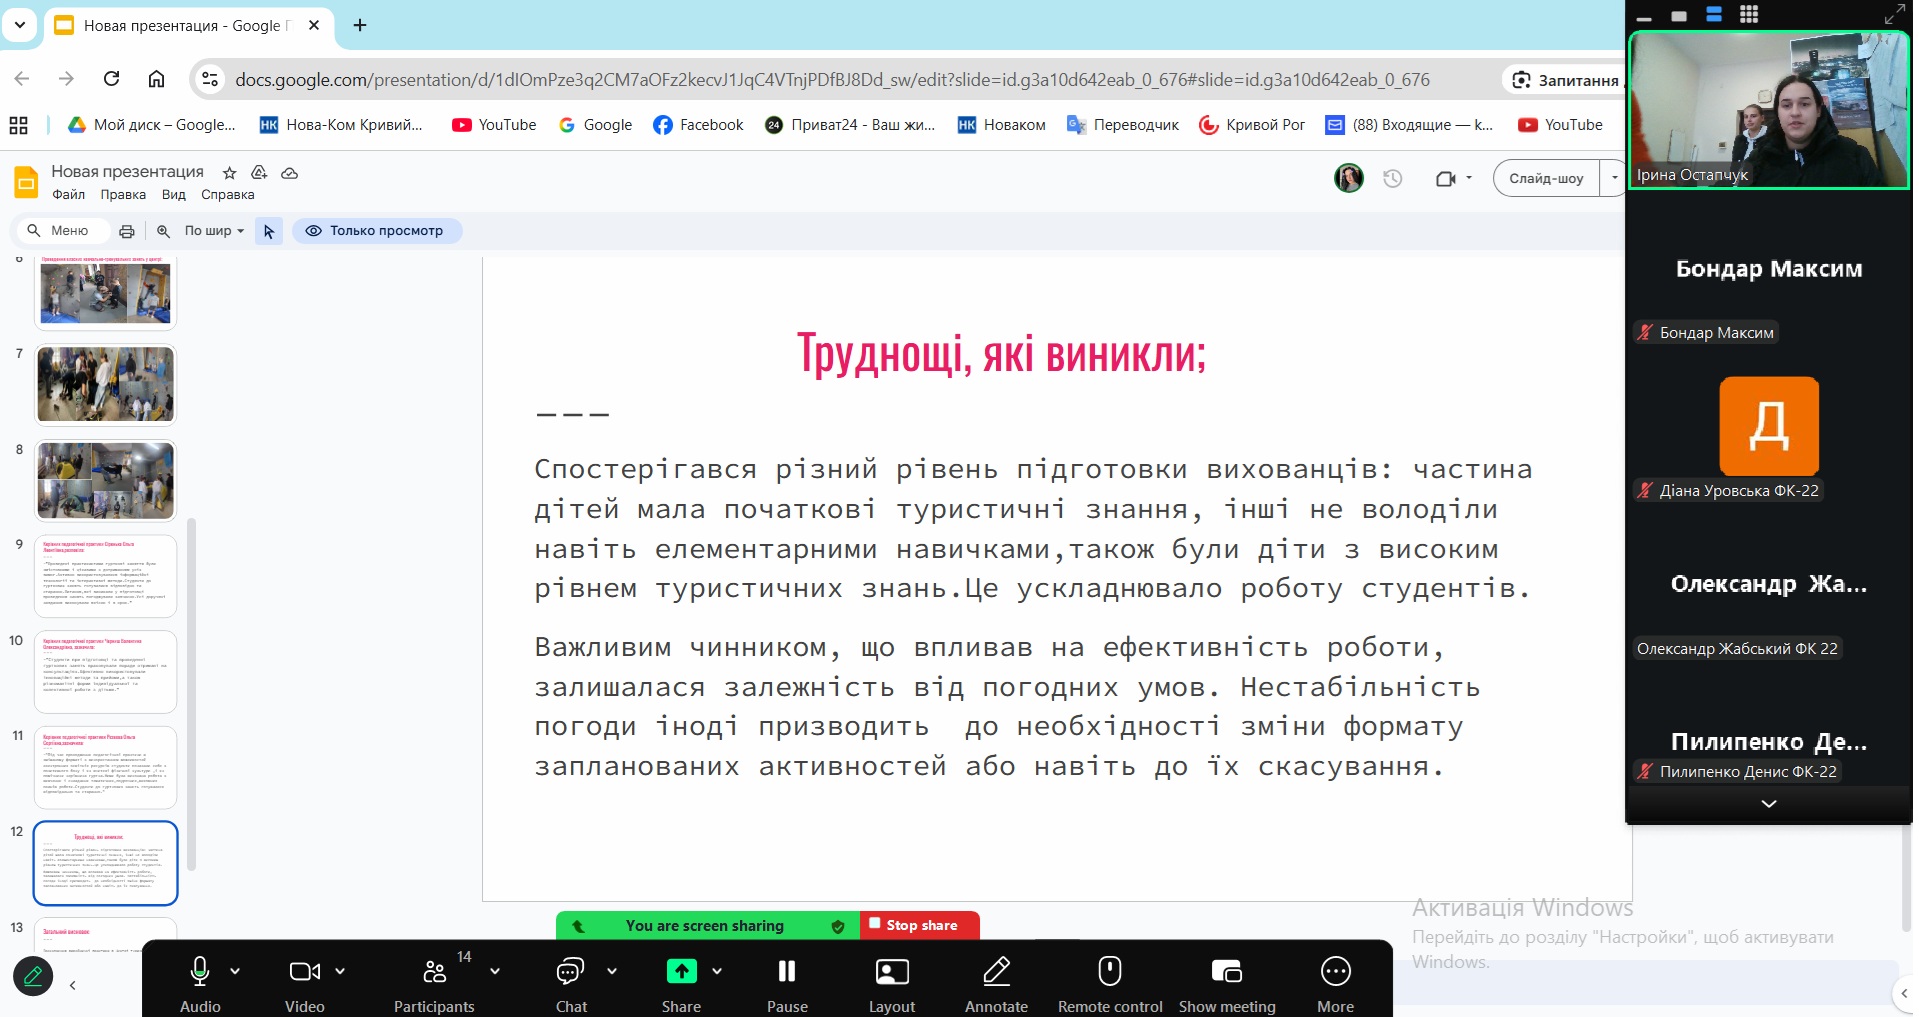
Task: Switch Zoom panel to gallery view
Action: tap(1749, 15)
